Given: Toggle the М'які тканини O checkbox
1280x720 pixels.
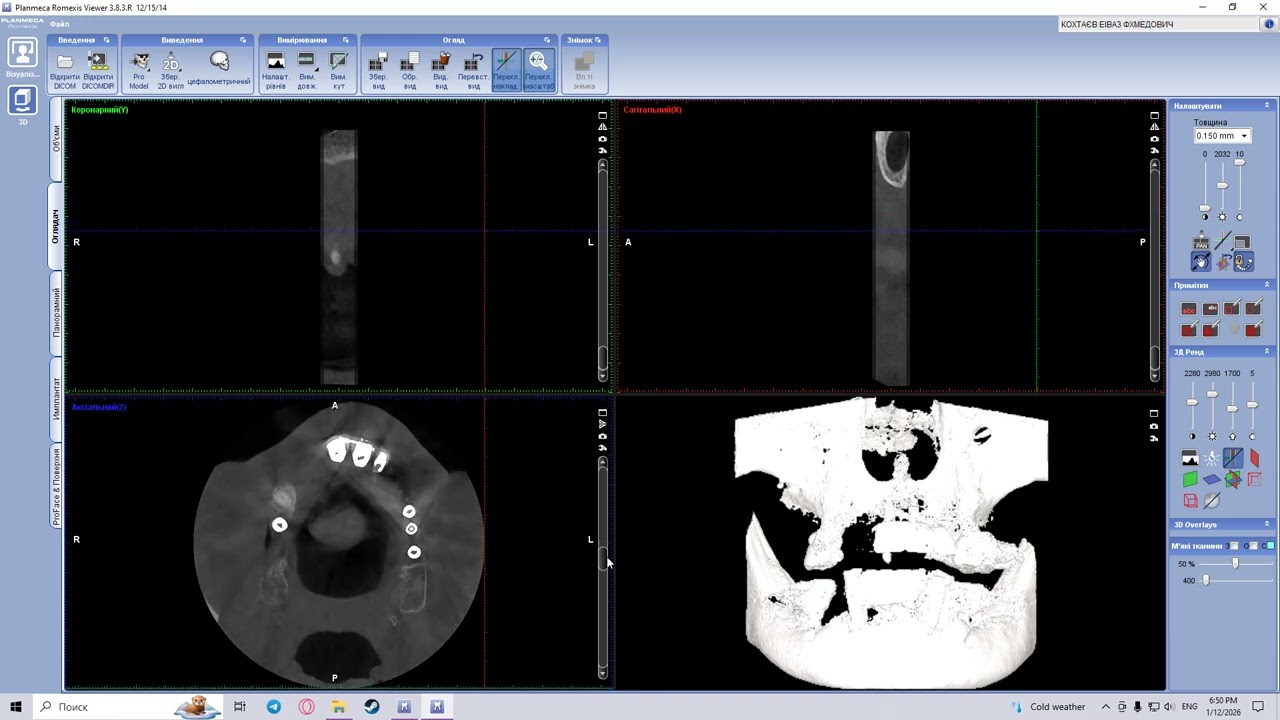Looking at the screenshot, I should point(1255,546).
